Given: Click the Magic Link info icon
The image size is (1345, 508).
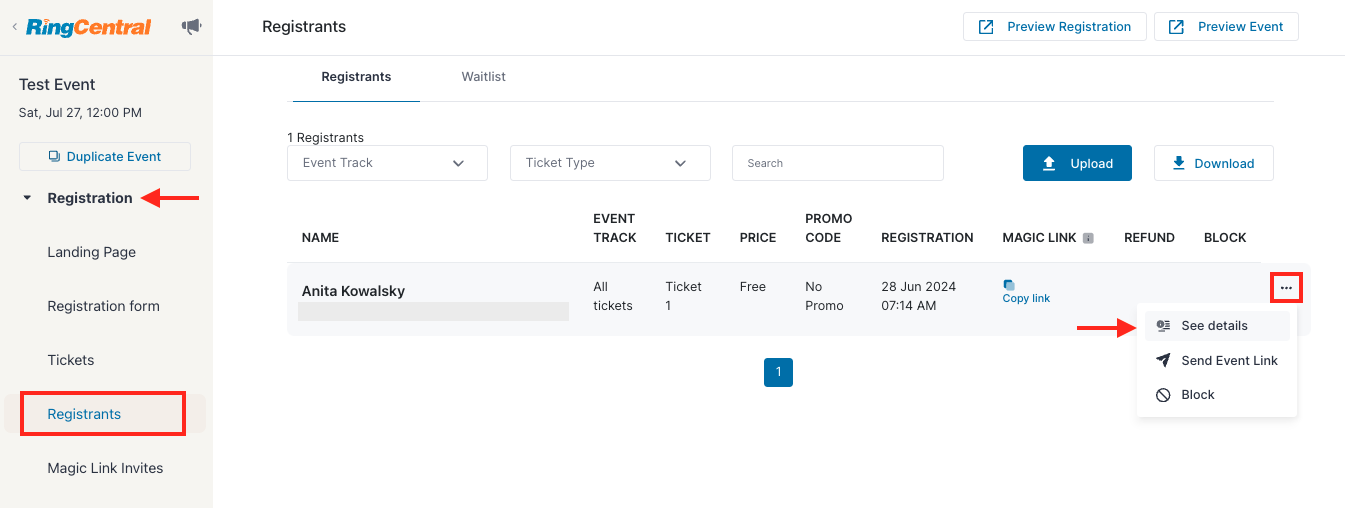Looking at the screenshot, I should click(x=1088, y=238).
